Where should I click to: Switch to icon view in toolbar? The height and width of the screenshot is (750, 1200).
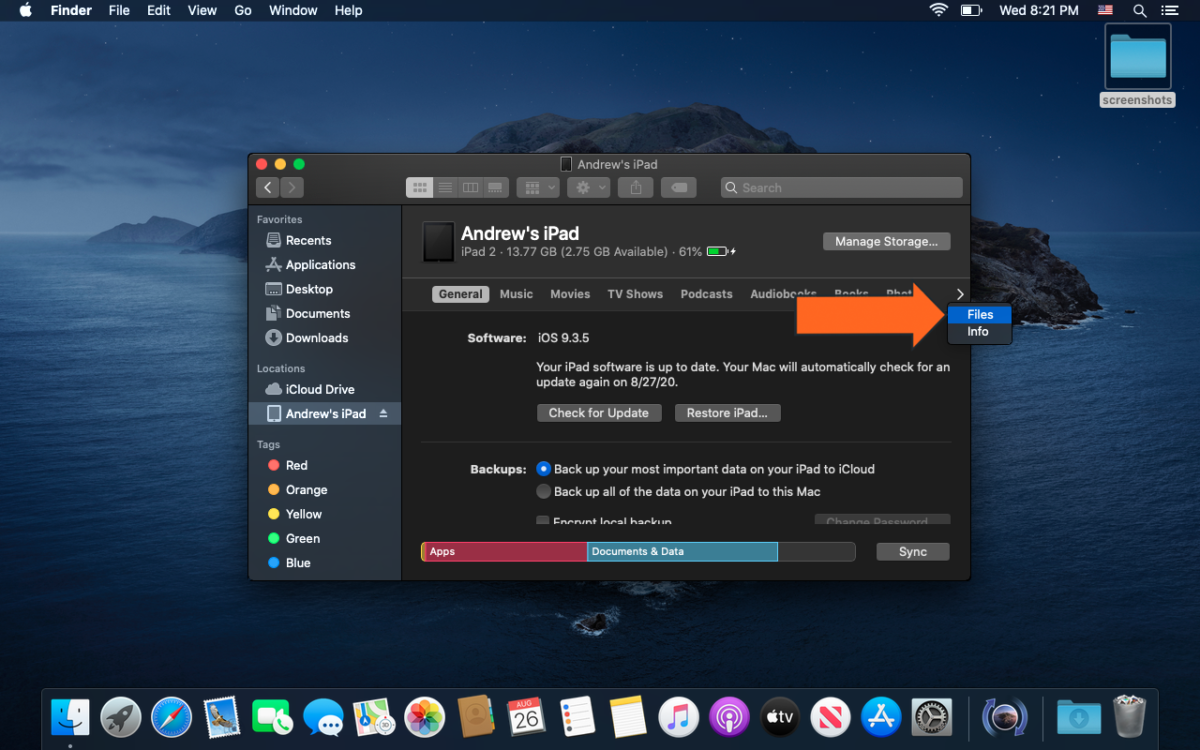[x=420, y=188]
